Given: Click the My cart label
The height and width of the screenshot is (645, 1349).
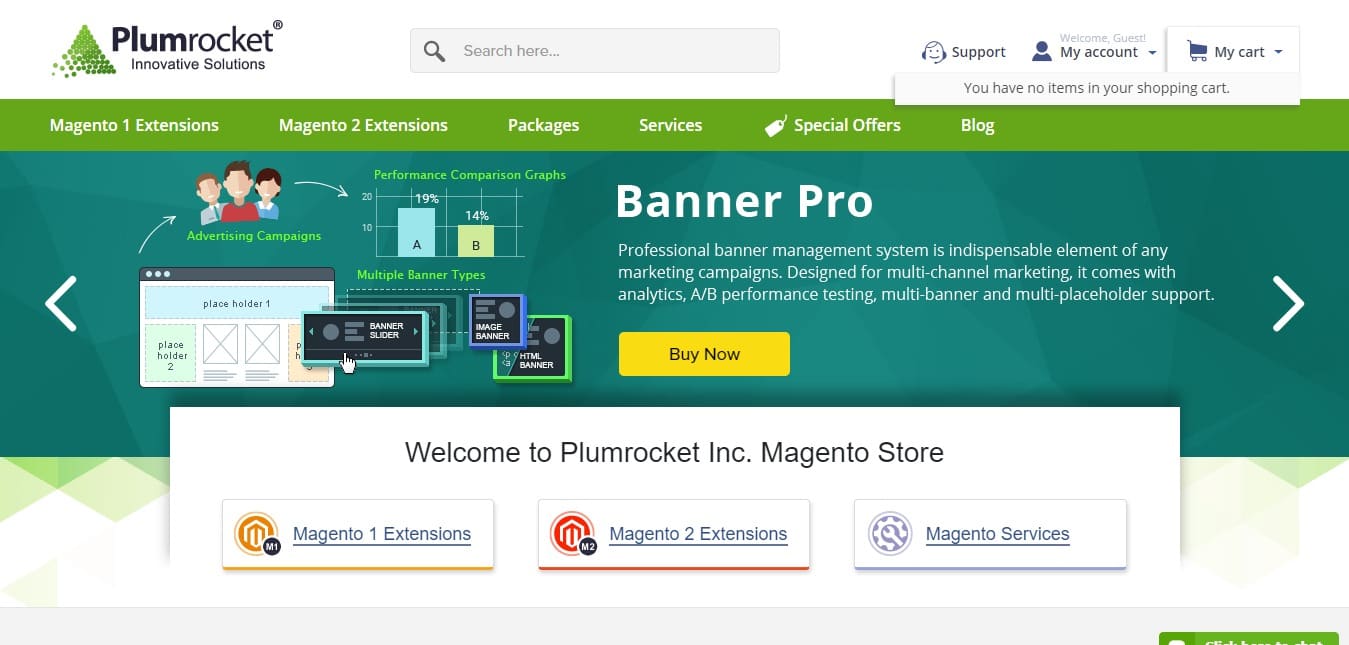Looking at the screenshot, I should 1239,52.
